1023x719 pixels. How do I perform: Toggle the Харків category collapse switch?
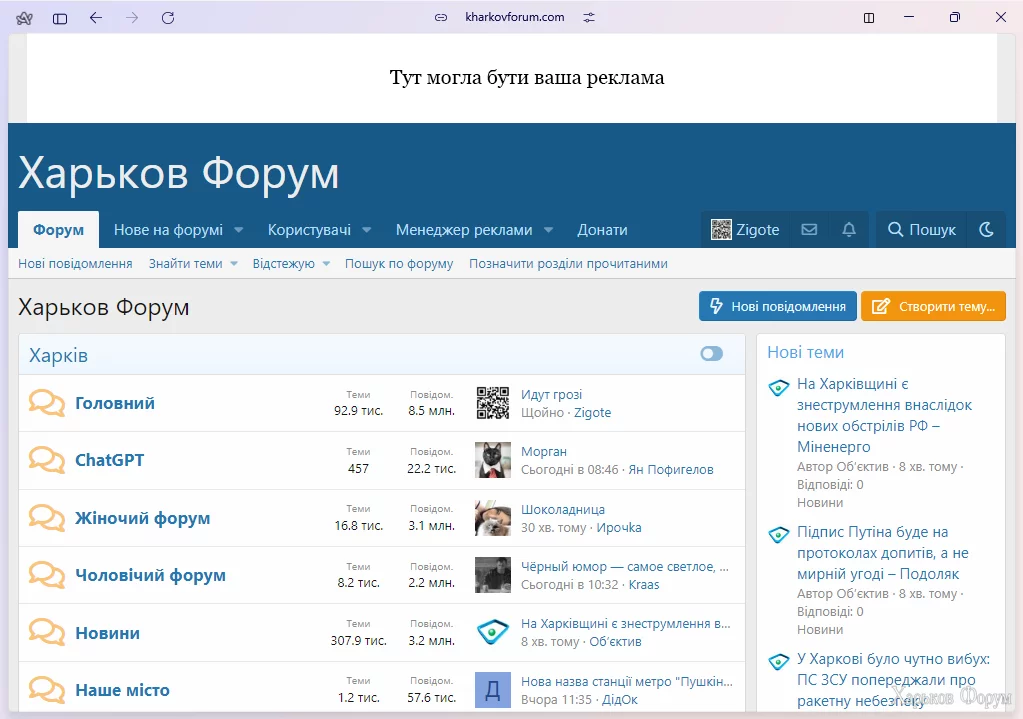(x=711, y=354)
